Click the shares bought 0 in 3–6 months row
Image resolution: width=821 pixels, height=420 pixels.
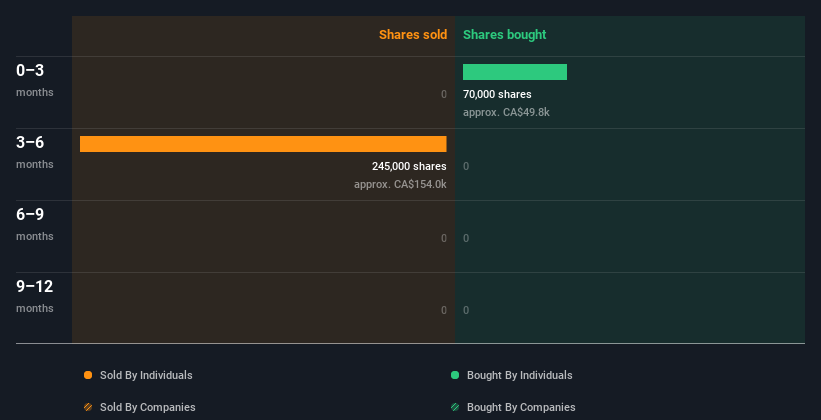466,167
